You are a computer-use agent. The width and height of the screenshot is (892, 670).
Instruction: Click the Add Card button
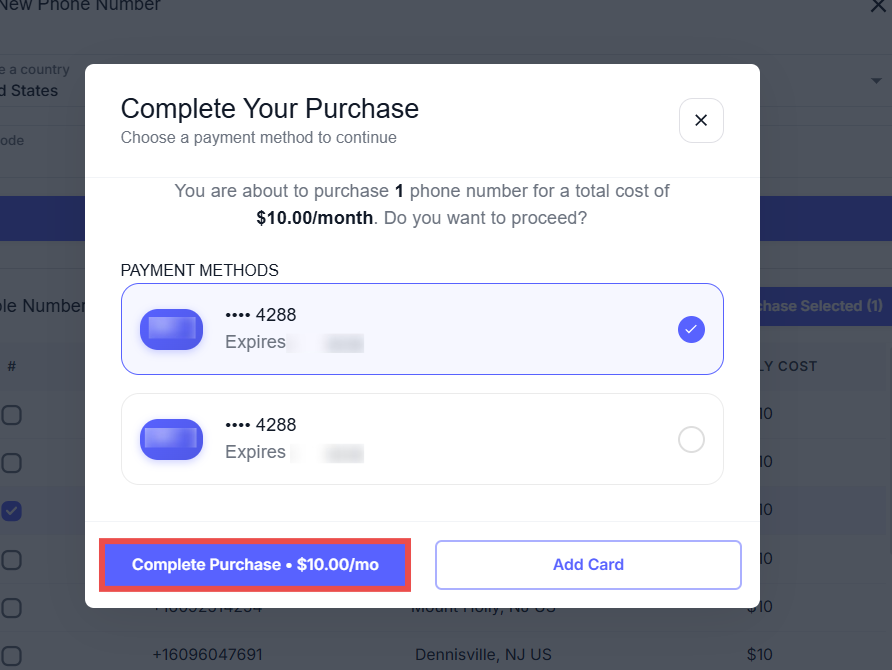point(588,564)
